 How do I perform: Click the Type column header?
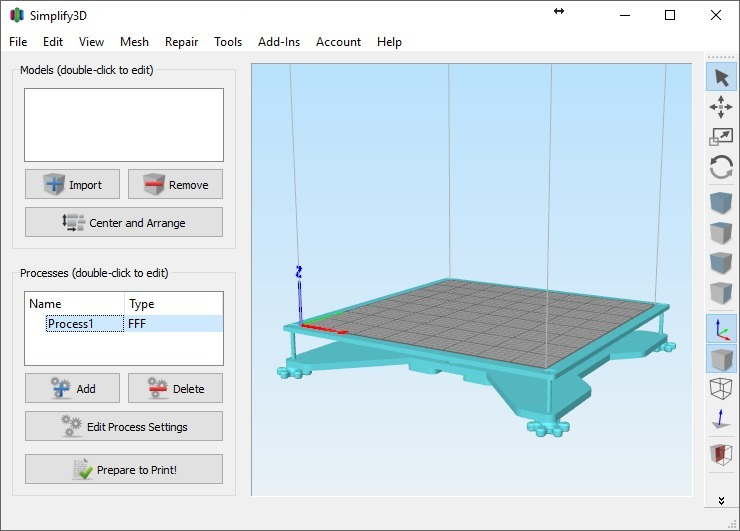click(x=174, y=303)
